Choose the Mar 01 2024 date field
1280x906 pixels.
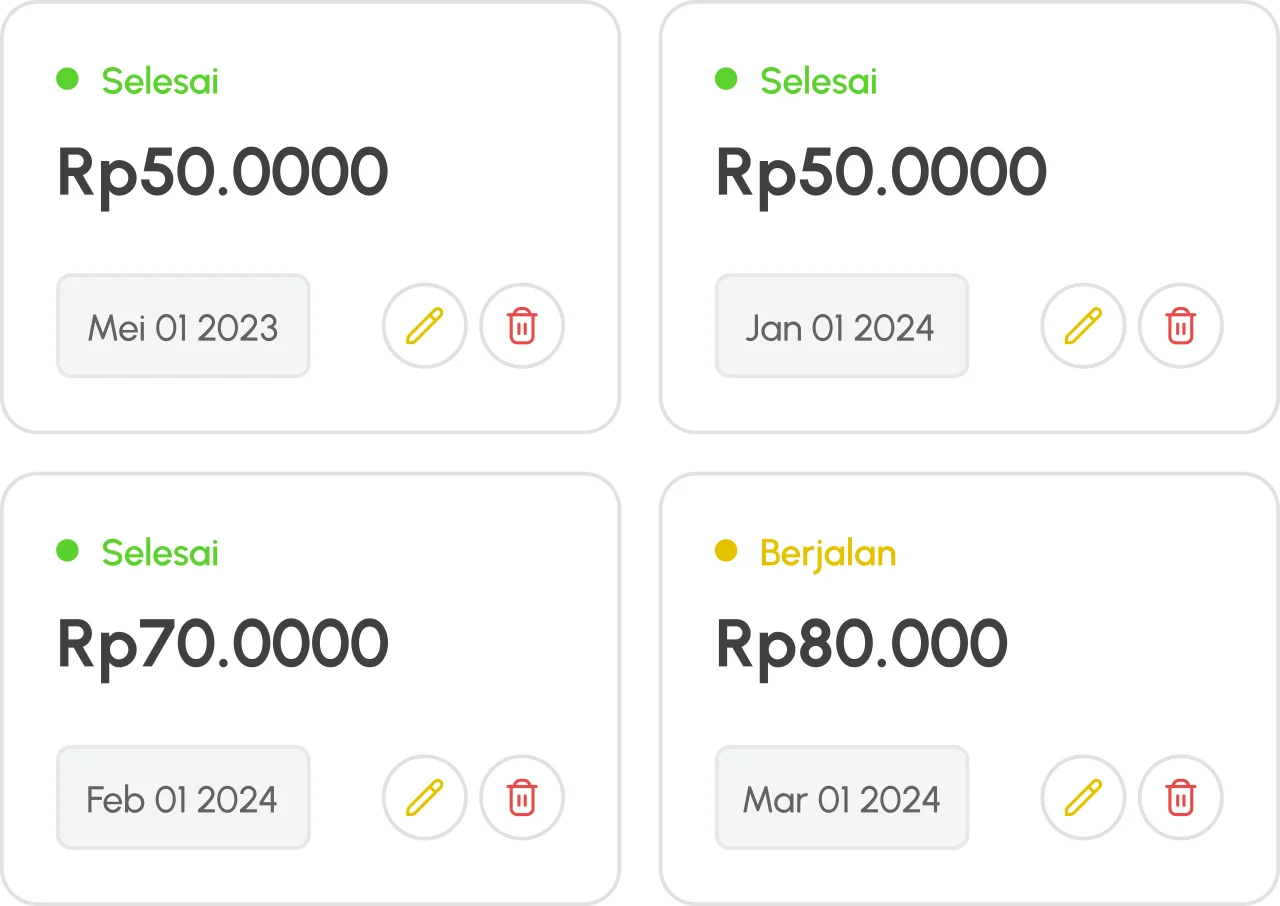point(841,799)
